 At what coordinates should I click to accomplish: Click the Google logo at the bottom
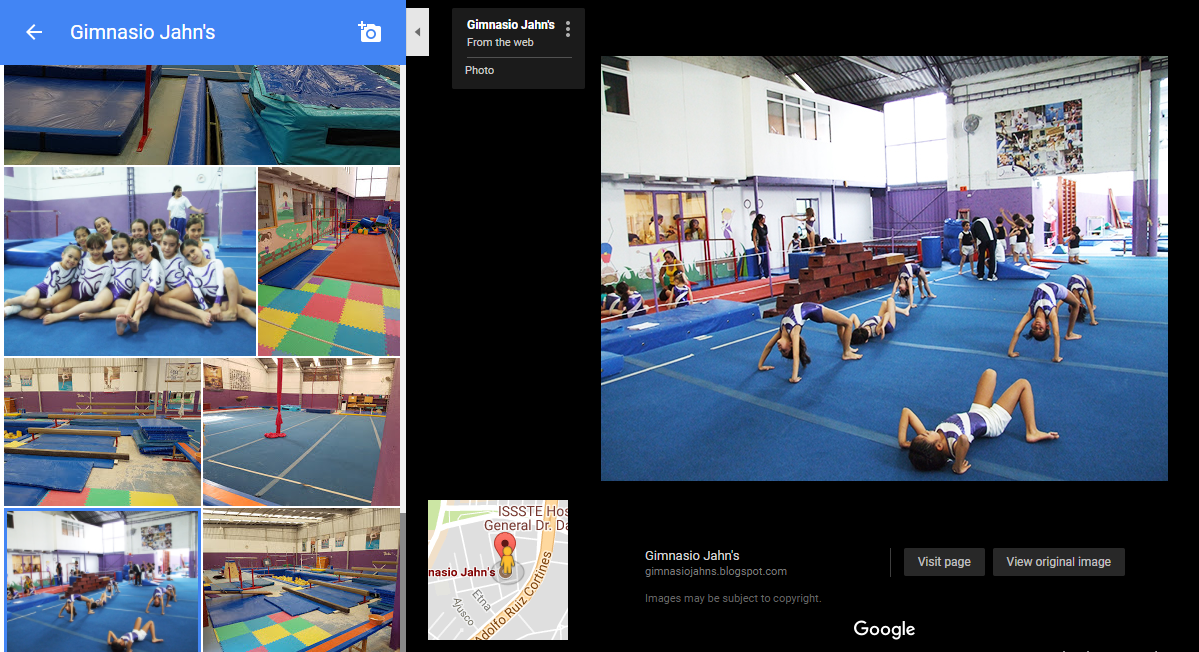[x=884, y=629]
